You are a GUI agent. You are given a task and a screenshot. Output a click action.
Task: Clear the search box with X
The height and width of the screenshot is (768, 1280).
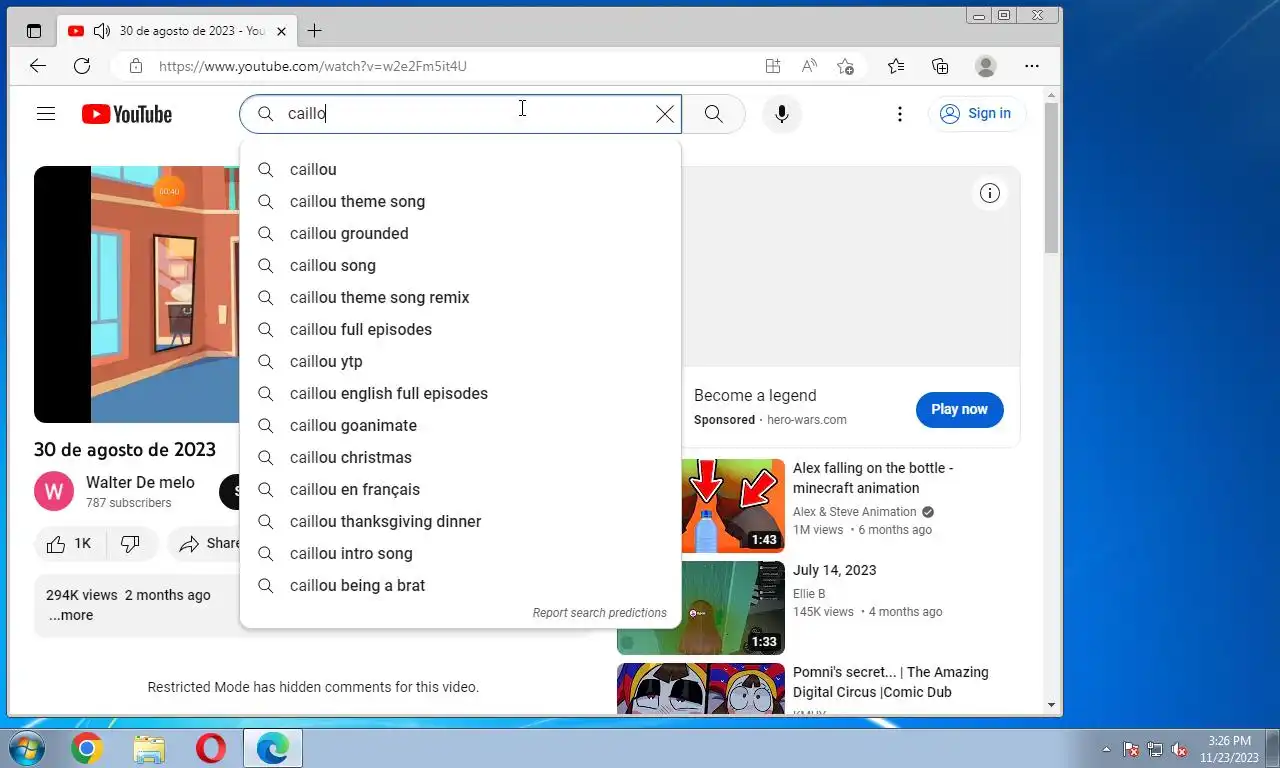coord(664,114)
